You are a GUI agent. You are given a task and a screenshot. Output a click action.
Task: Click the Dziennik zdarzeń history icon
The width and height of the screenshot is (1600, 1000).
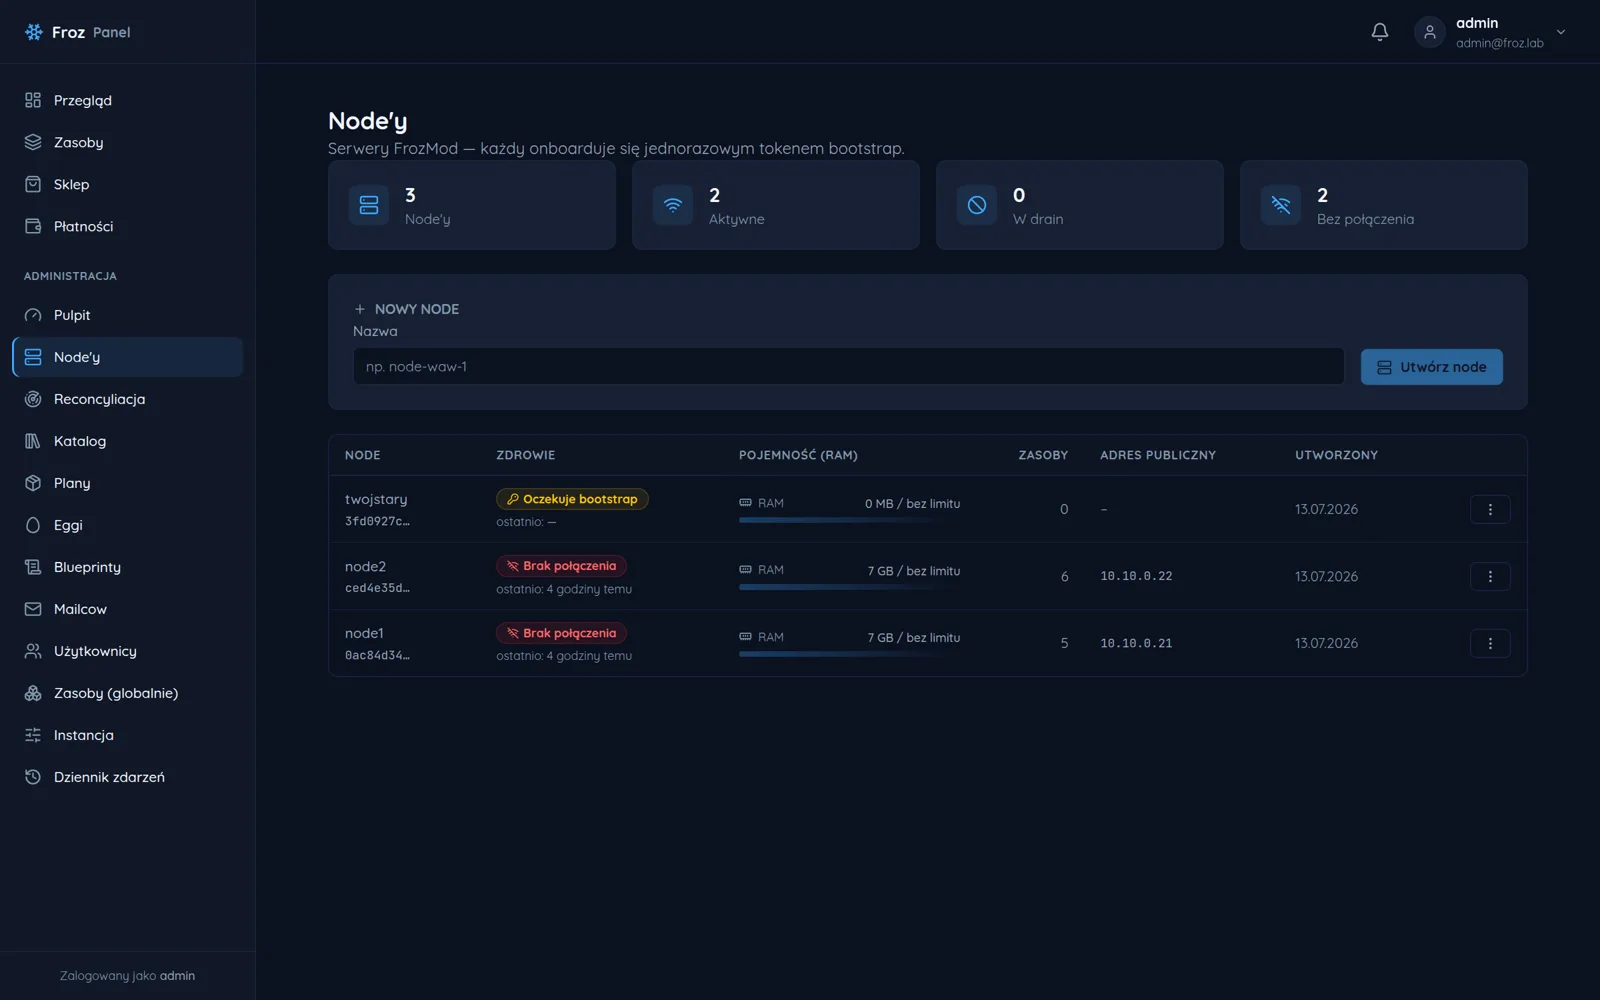tap(33, 777)
